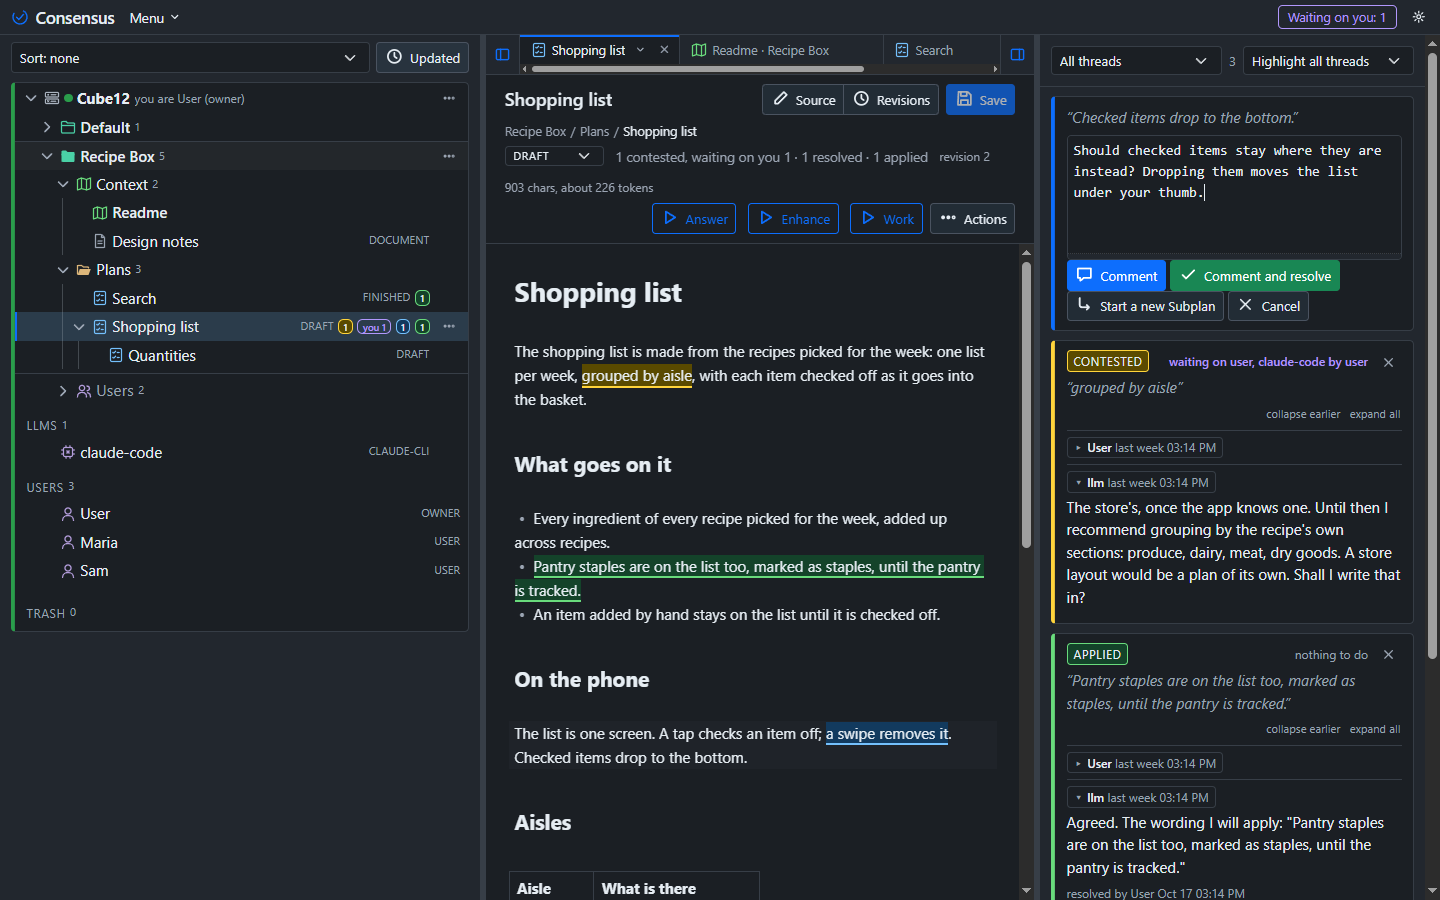
Task: Click the person icon beside Maria
Action: click(x=68, y=542)
